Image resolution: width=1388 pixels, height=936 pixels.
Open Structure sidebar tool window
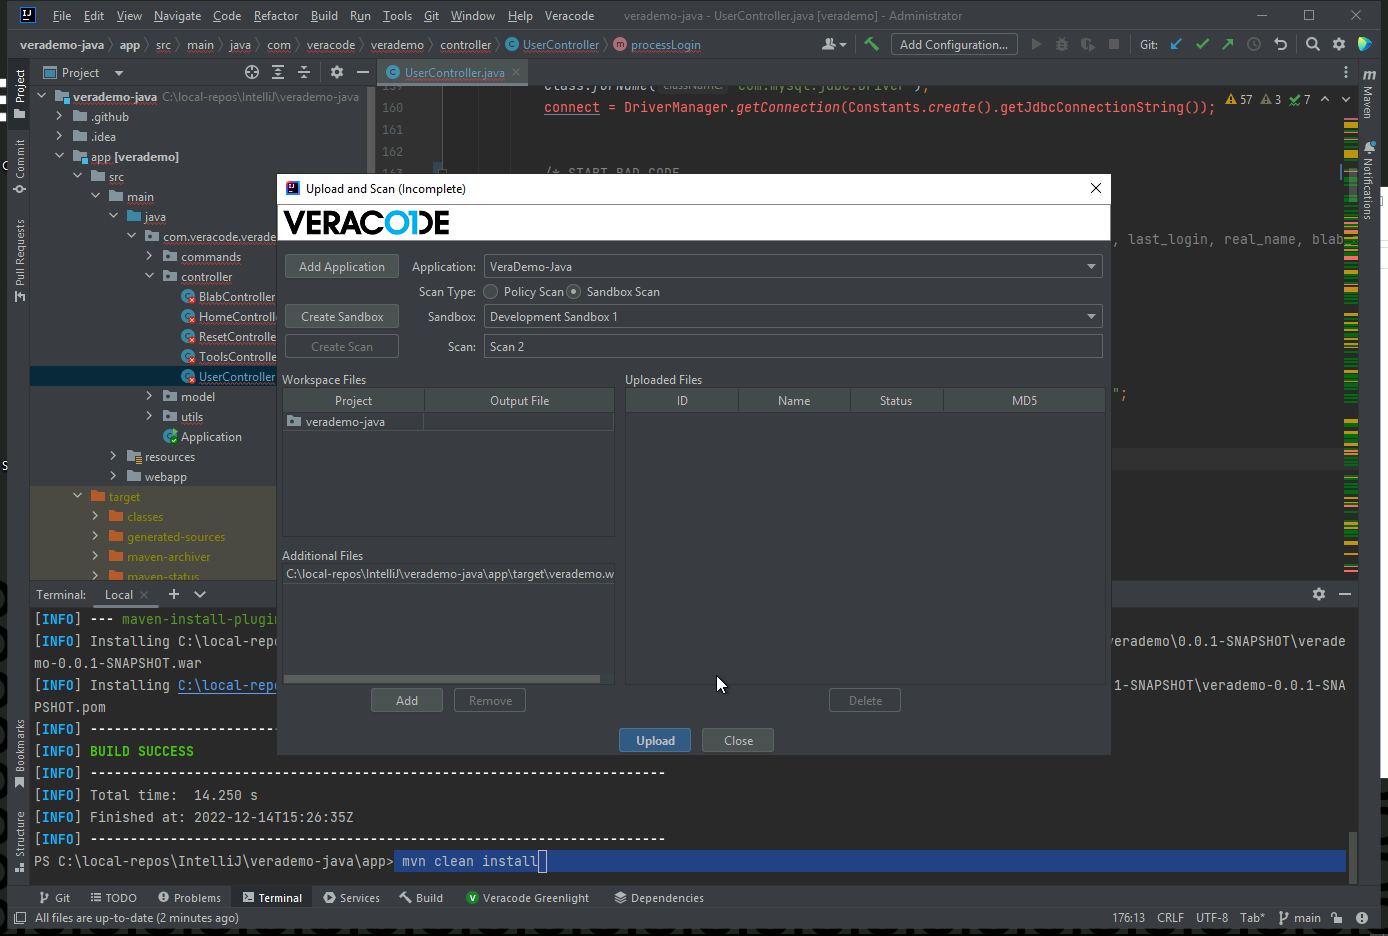click(x=19, y=840)
